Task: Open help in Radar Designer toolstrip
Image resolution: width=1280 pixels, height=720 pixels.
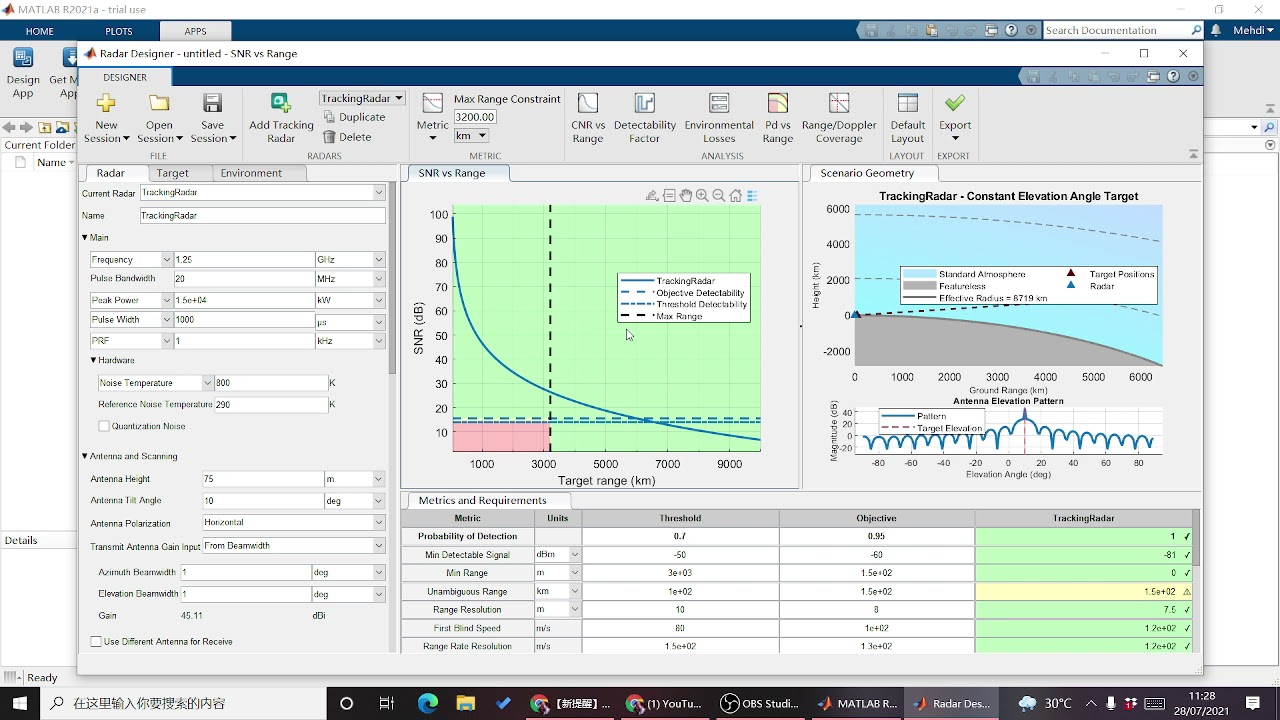Action: click(x=1174, y=77)
